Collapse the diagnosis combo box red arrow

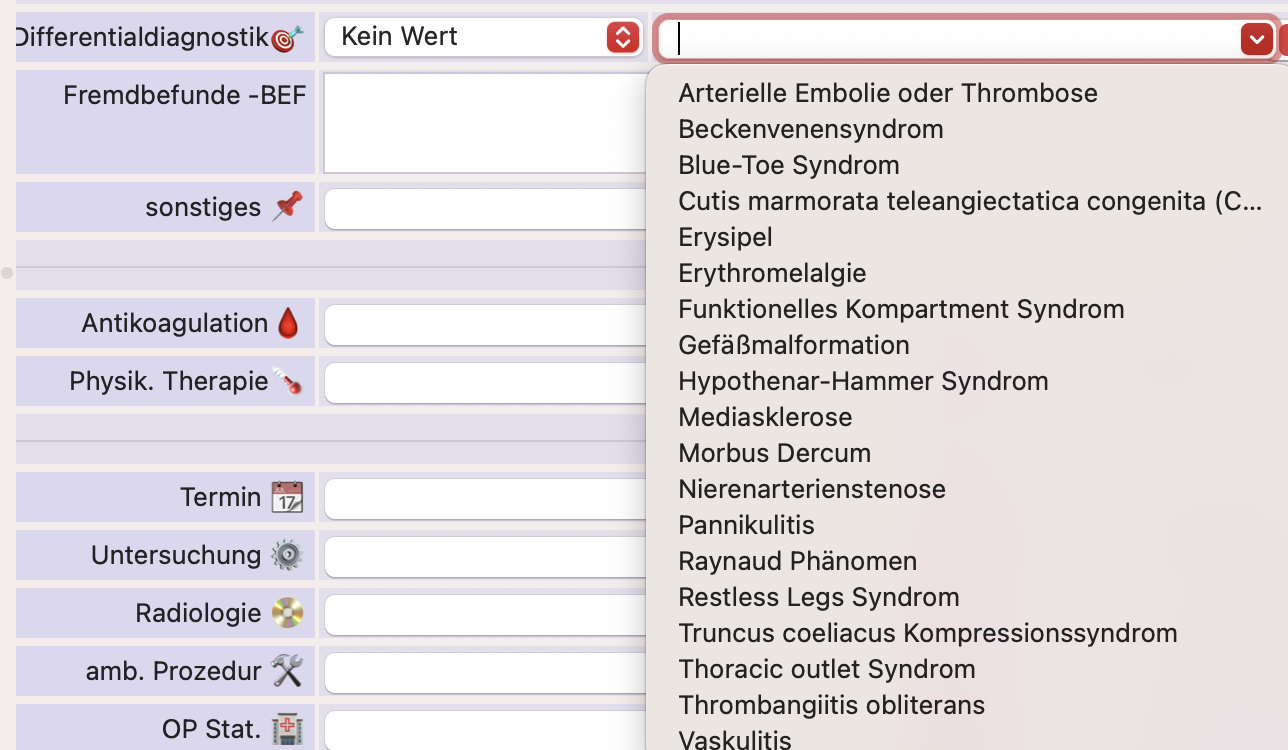(1256, 39)
